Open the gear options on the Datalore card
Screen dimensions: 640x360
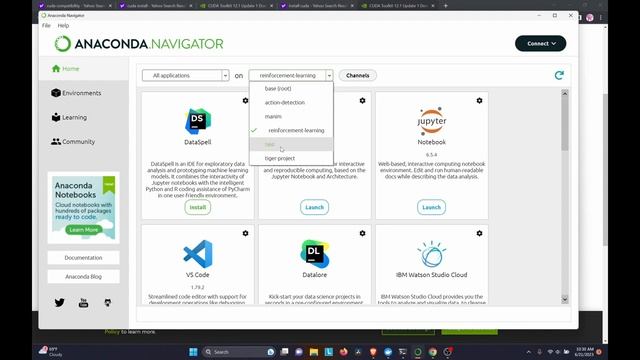click(x=362, y=233)
